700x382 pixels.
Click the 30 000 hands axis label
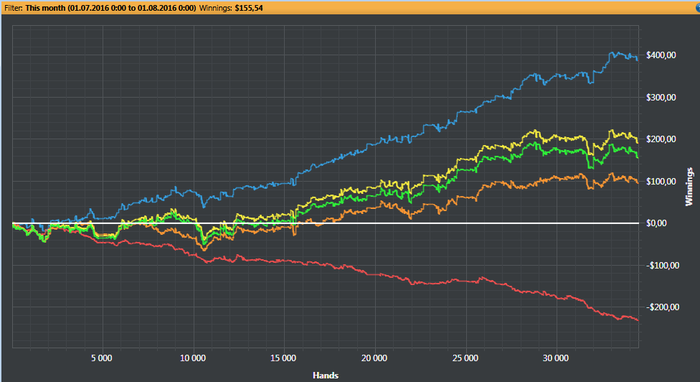[556, 358]
